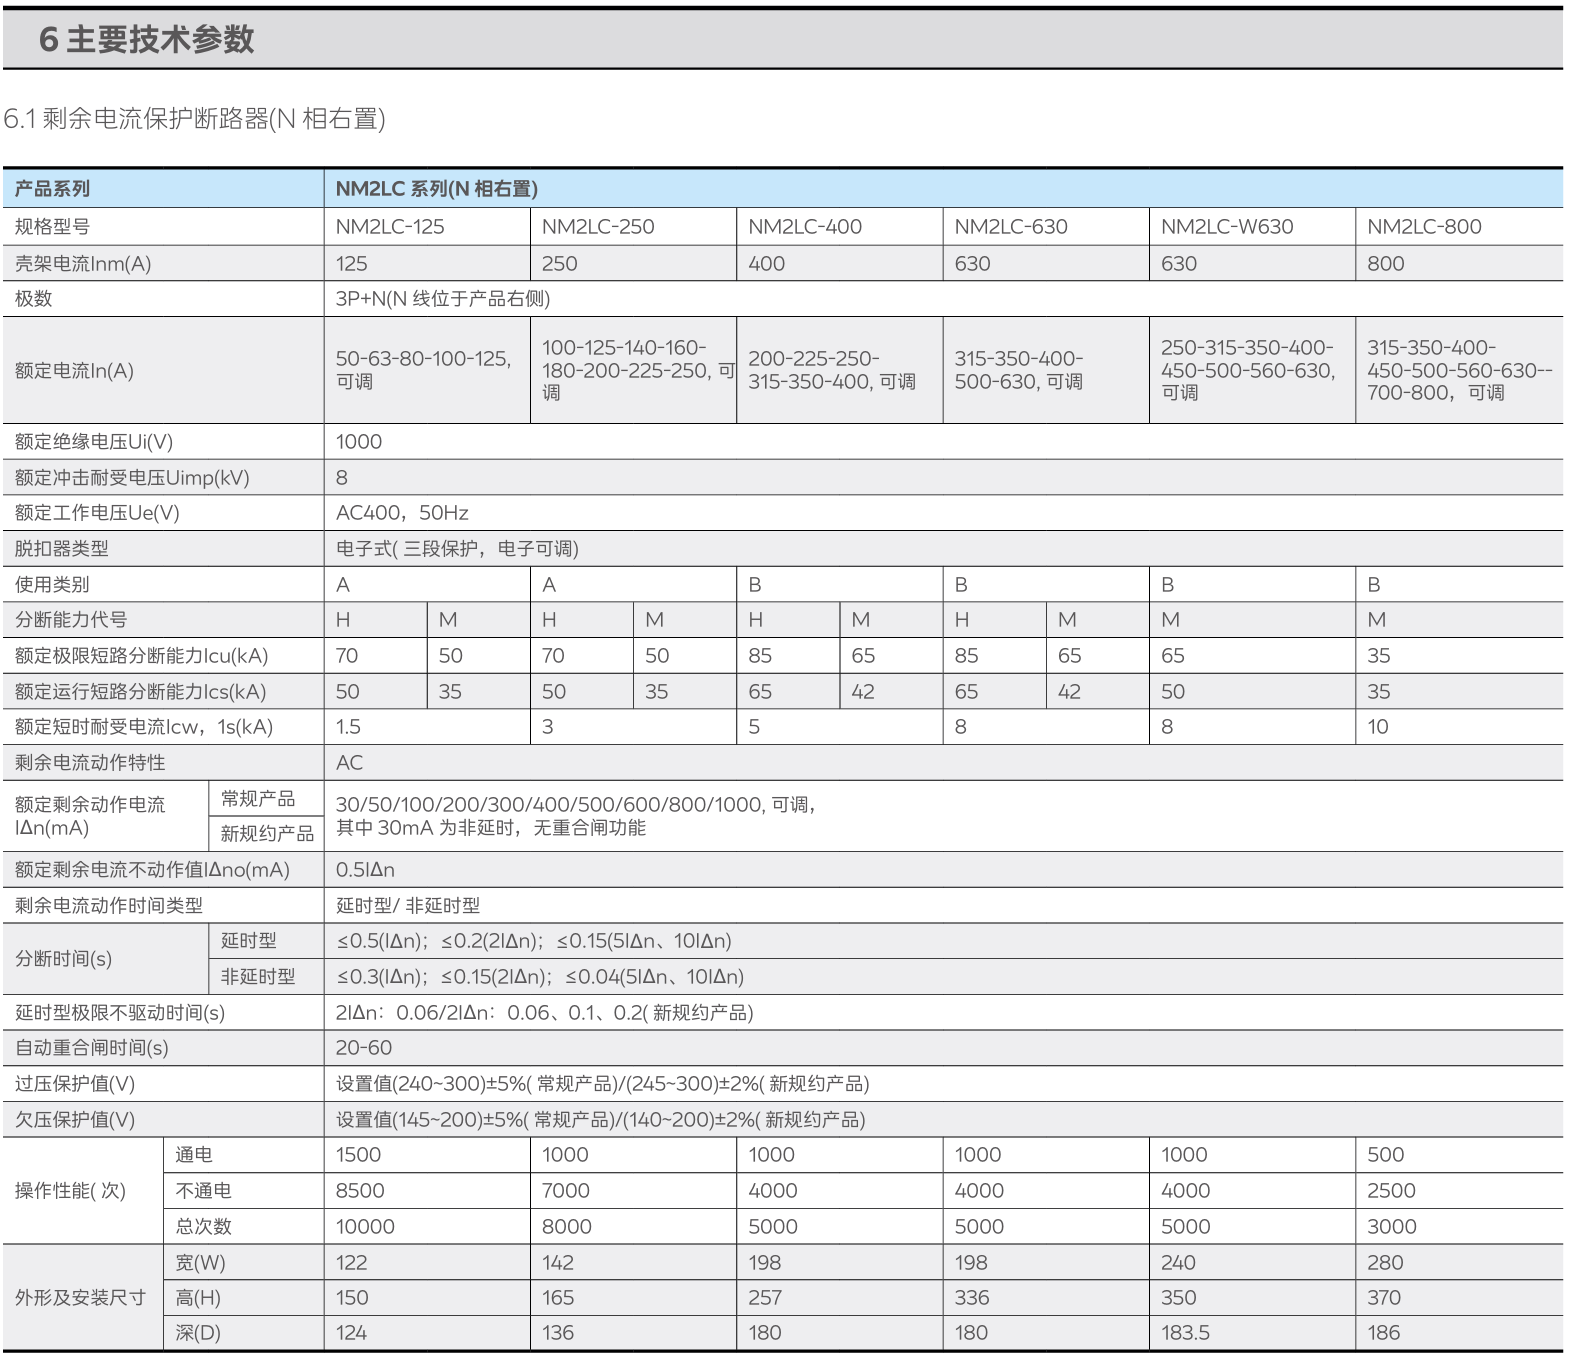This screenshot has width=1570, height=1356.
Task: Click the '规格型号' row label
Action: click(x=52, y=227)
